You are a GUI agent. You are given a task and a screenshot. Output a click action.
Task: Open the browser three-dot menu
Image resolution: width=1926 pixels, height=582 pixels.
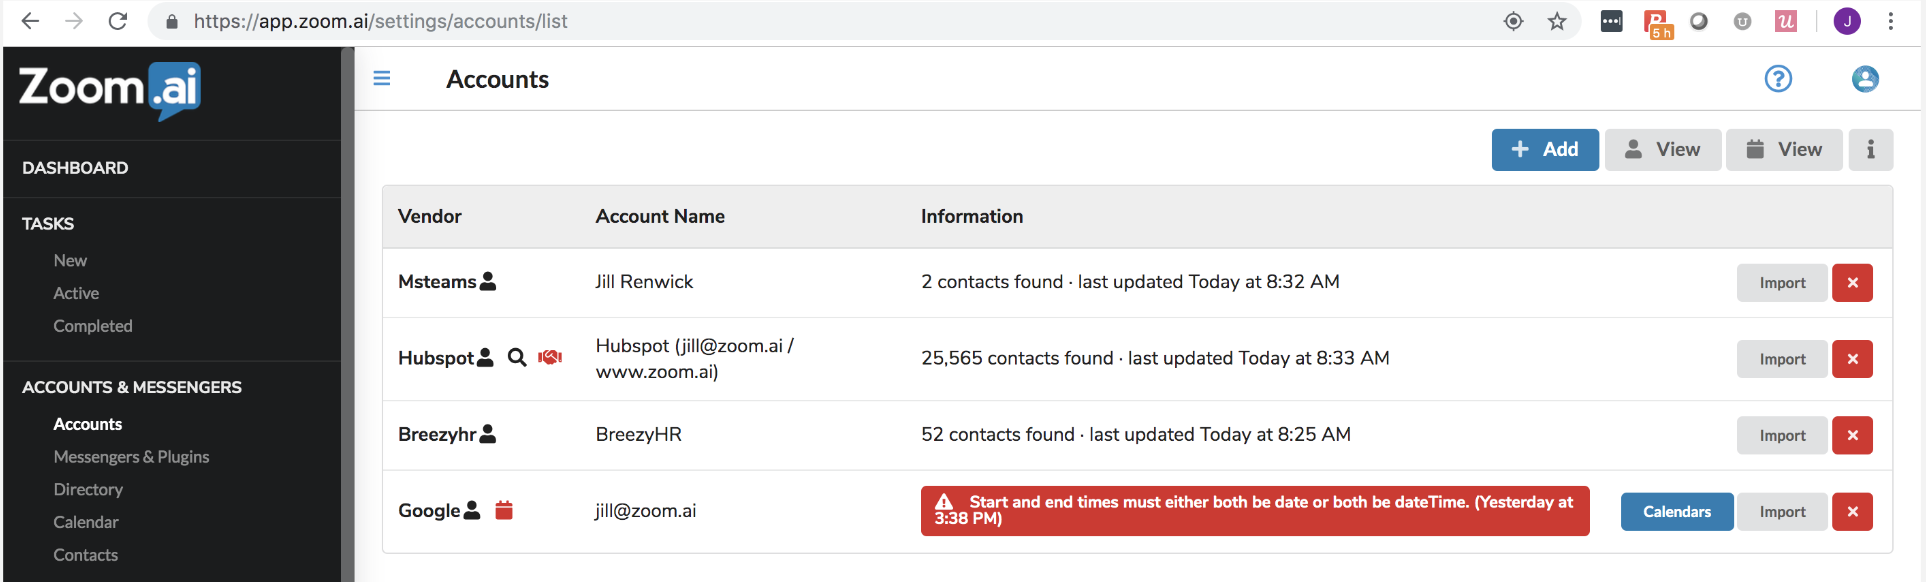tap(1890, 21)
